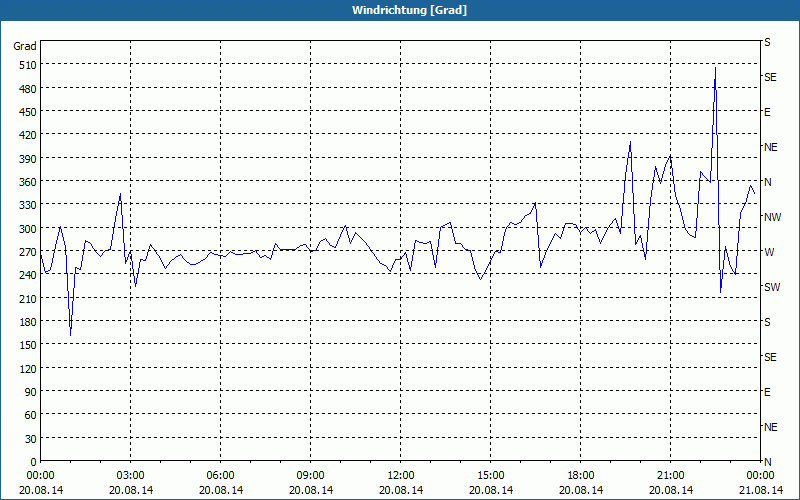The height and width of the screenshot is (500, 800).
Task: Click the "330" y-axis value
Action: pyautogui.click(x=28, y=206)
